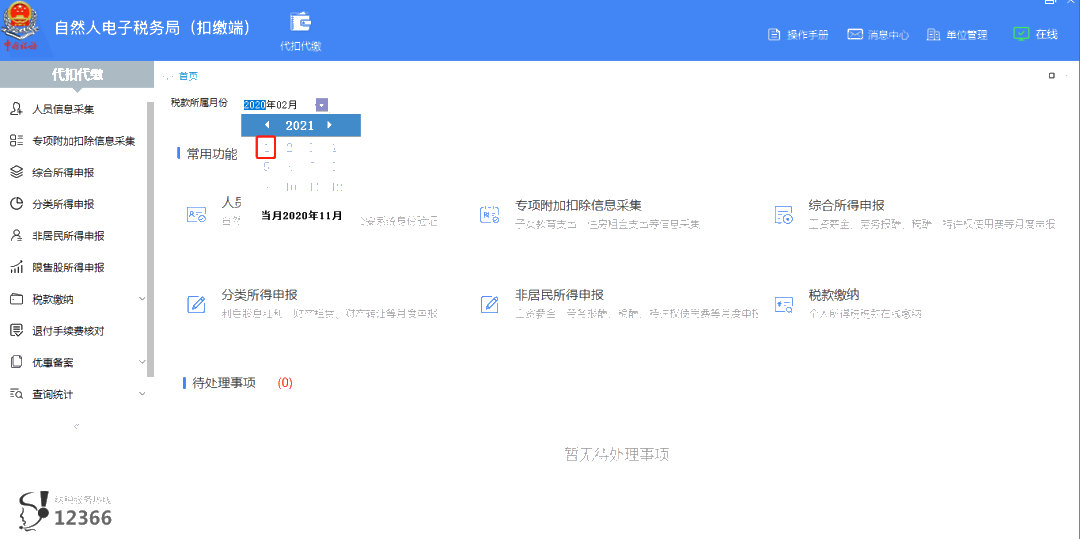The width and height of the screenshot is (1080, 539).
Task: Select 专项附加扣除信息采集 in the sidebar
Action: (83, 141)
